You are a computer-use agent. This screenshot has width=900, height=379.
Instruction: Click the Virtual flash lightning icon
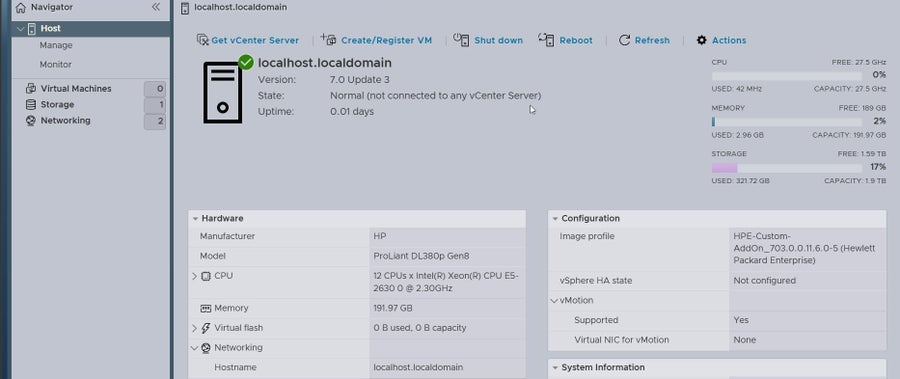(x=206, y=328)
